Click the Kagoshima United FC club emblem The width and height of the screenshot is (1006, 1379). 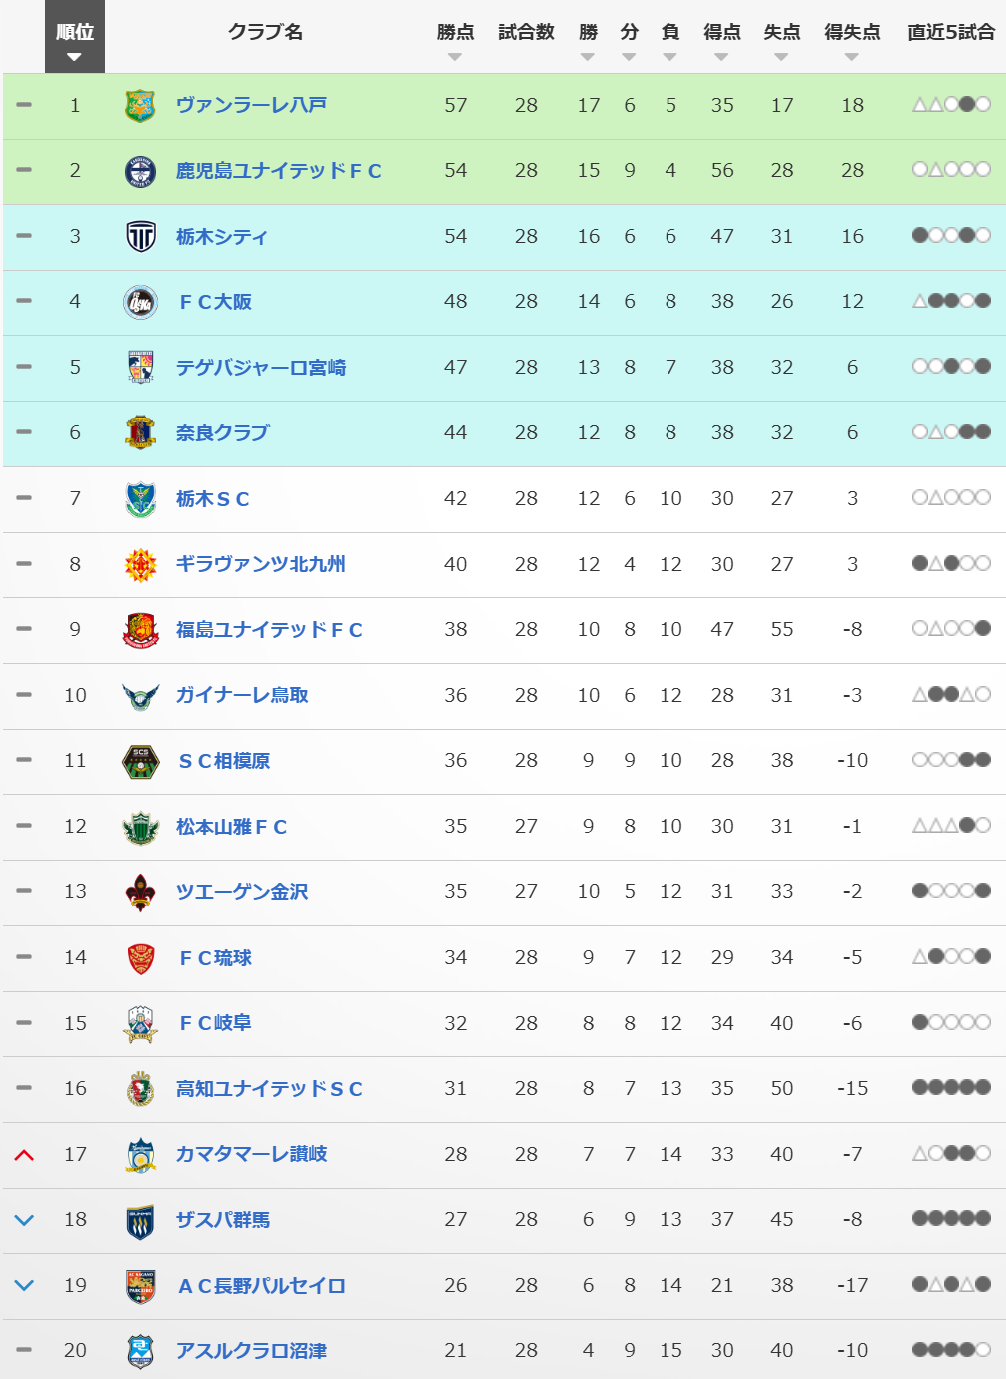(x=140, y=171)
